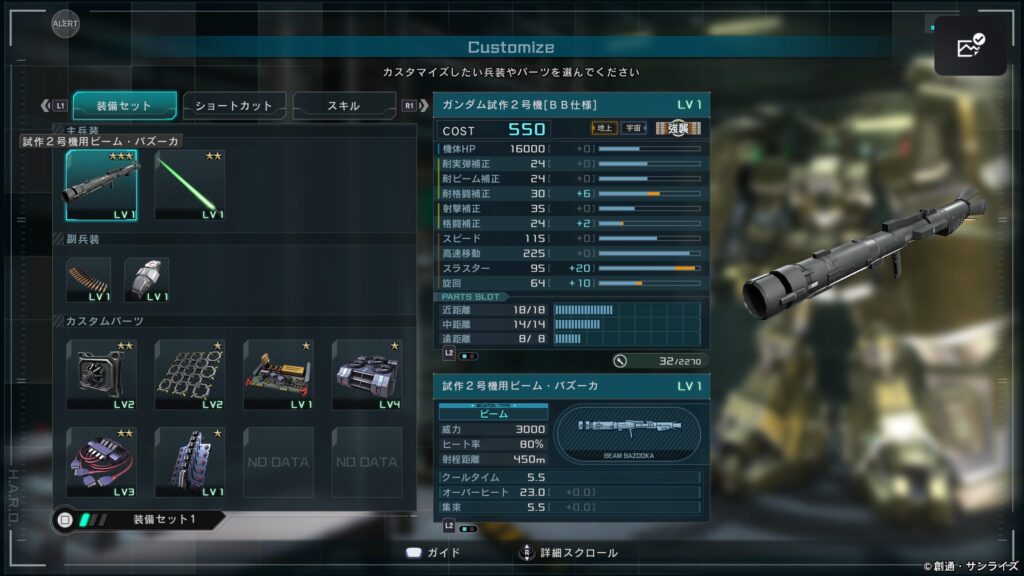Select the beam bazooka main weapon icon

pos(101,185)
